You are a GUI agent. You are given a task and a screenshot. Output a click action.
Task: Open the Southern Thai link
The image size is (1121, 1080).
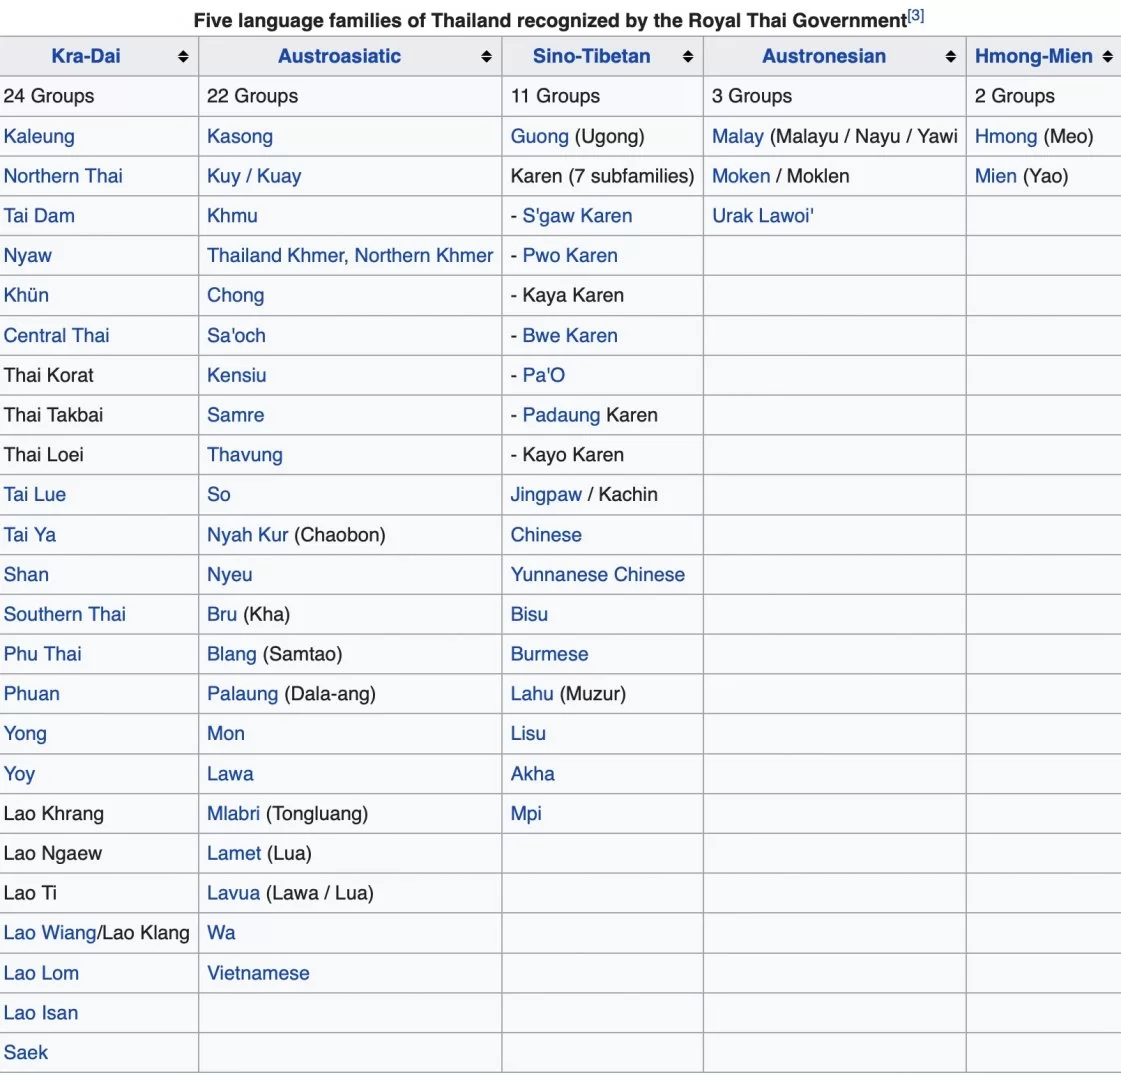coord(64,614)
